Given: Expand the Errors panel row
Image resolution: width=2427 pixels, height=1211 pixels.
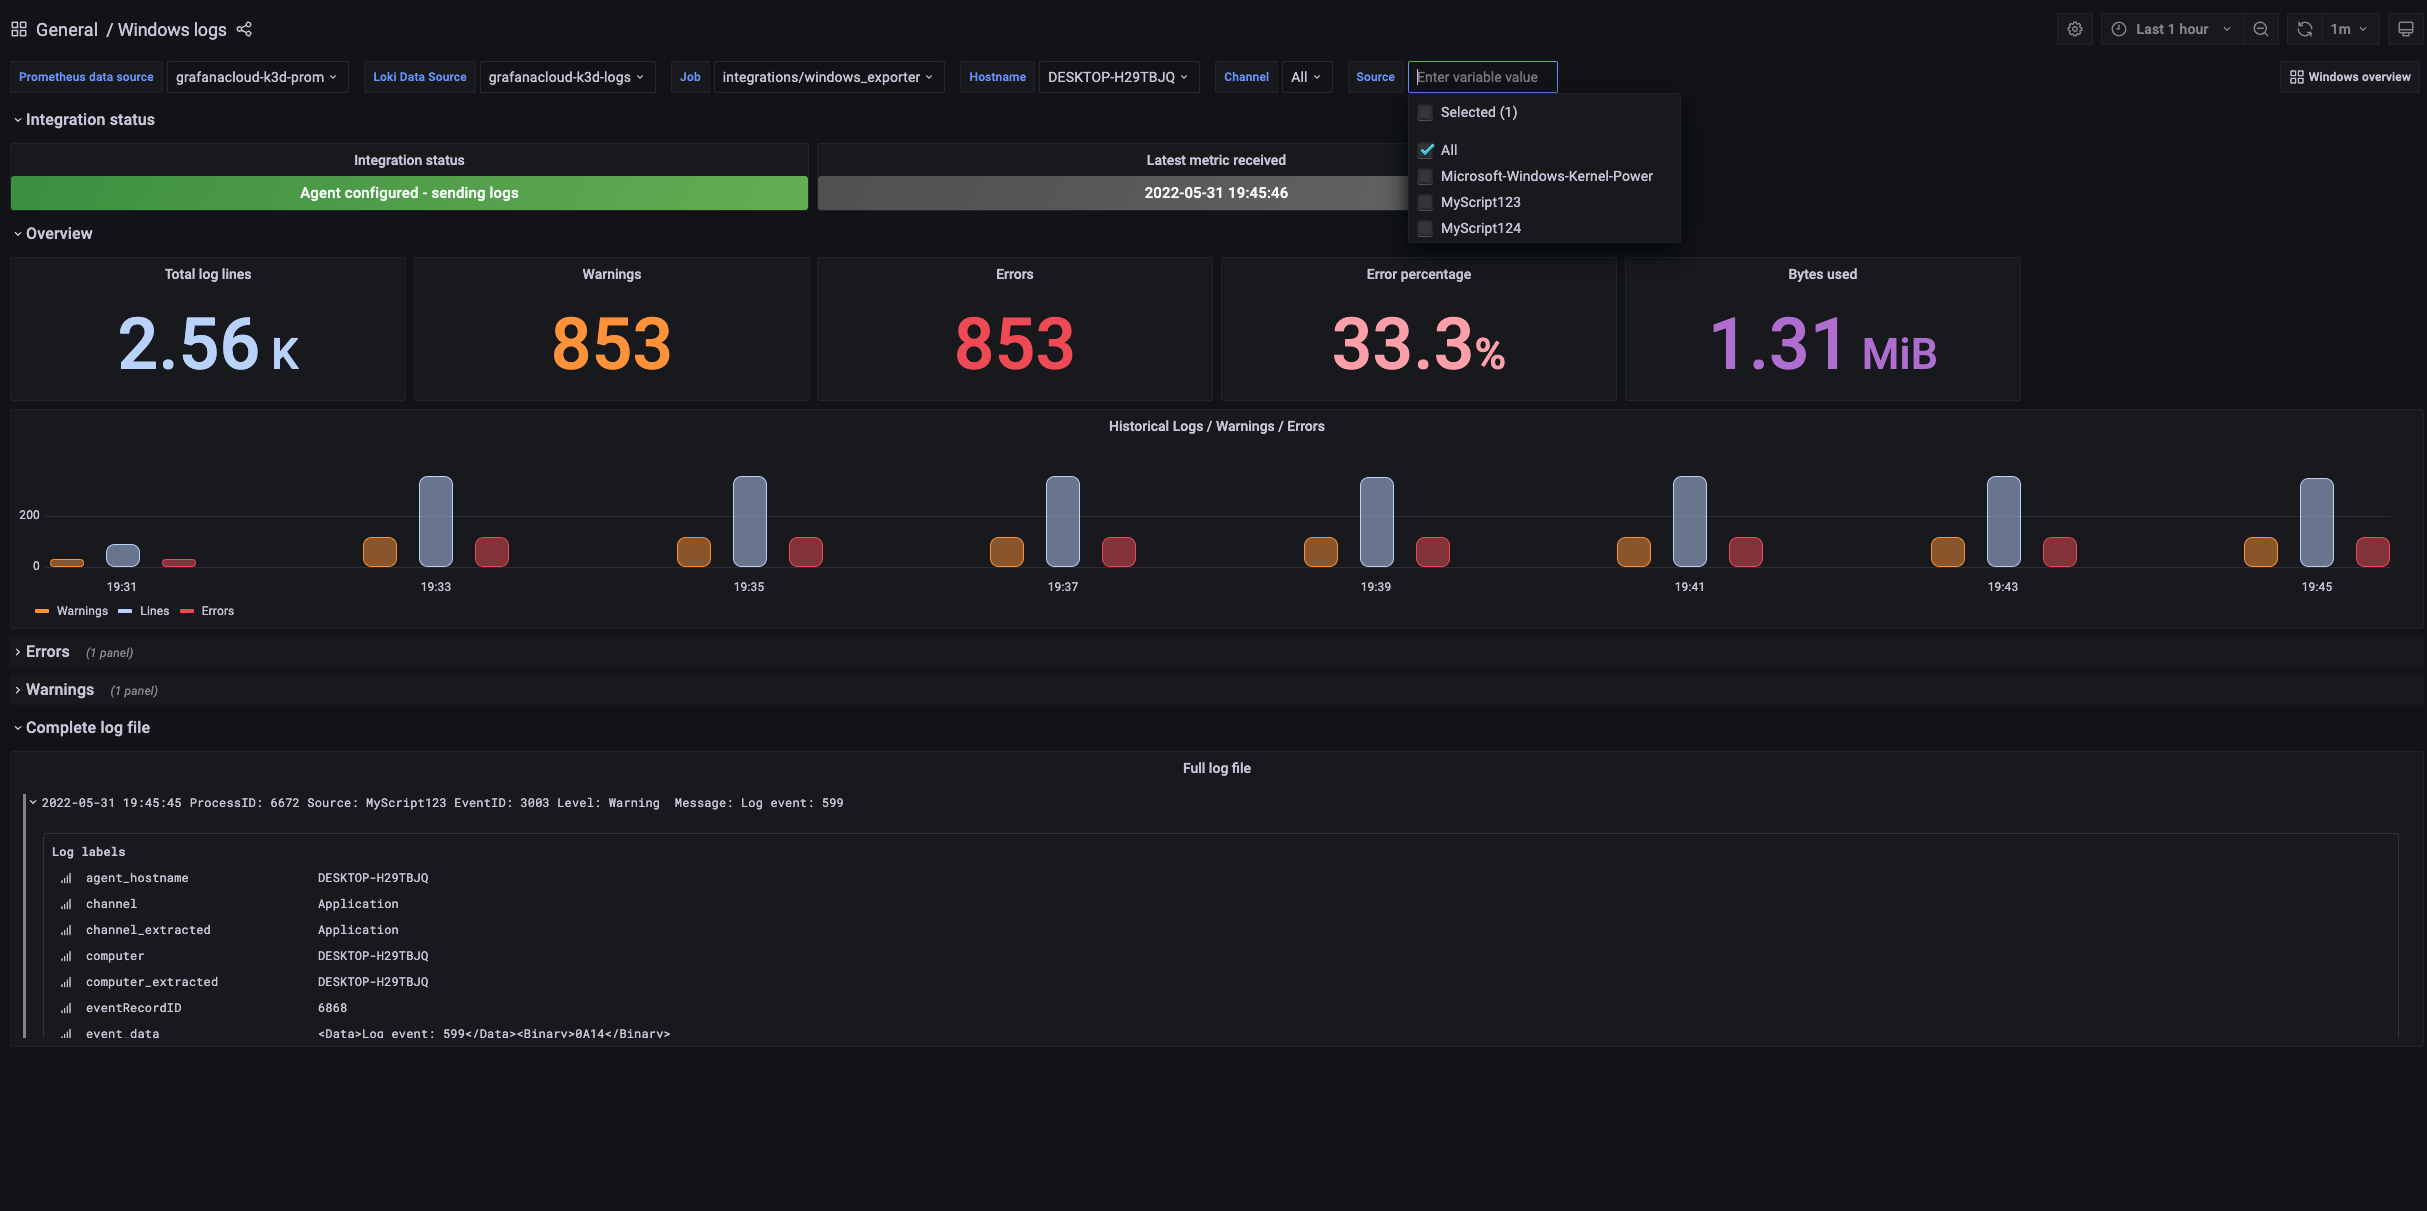Looking at the screenshot, I should [x=45, y=651].
